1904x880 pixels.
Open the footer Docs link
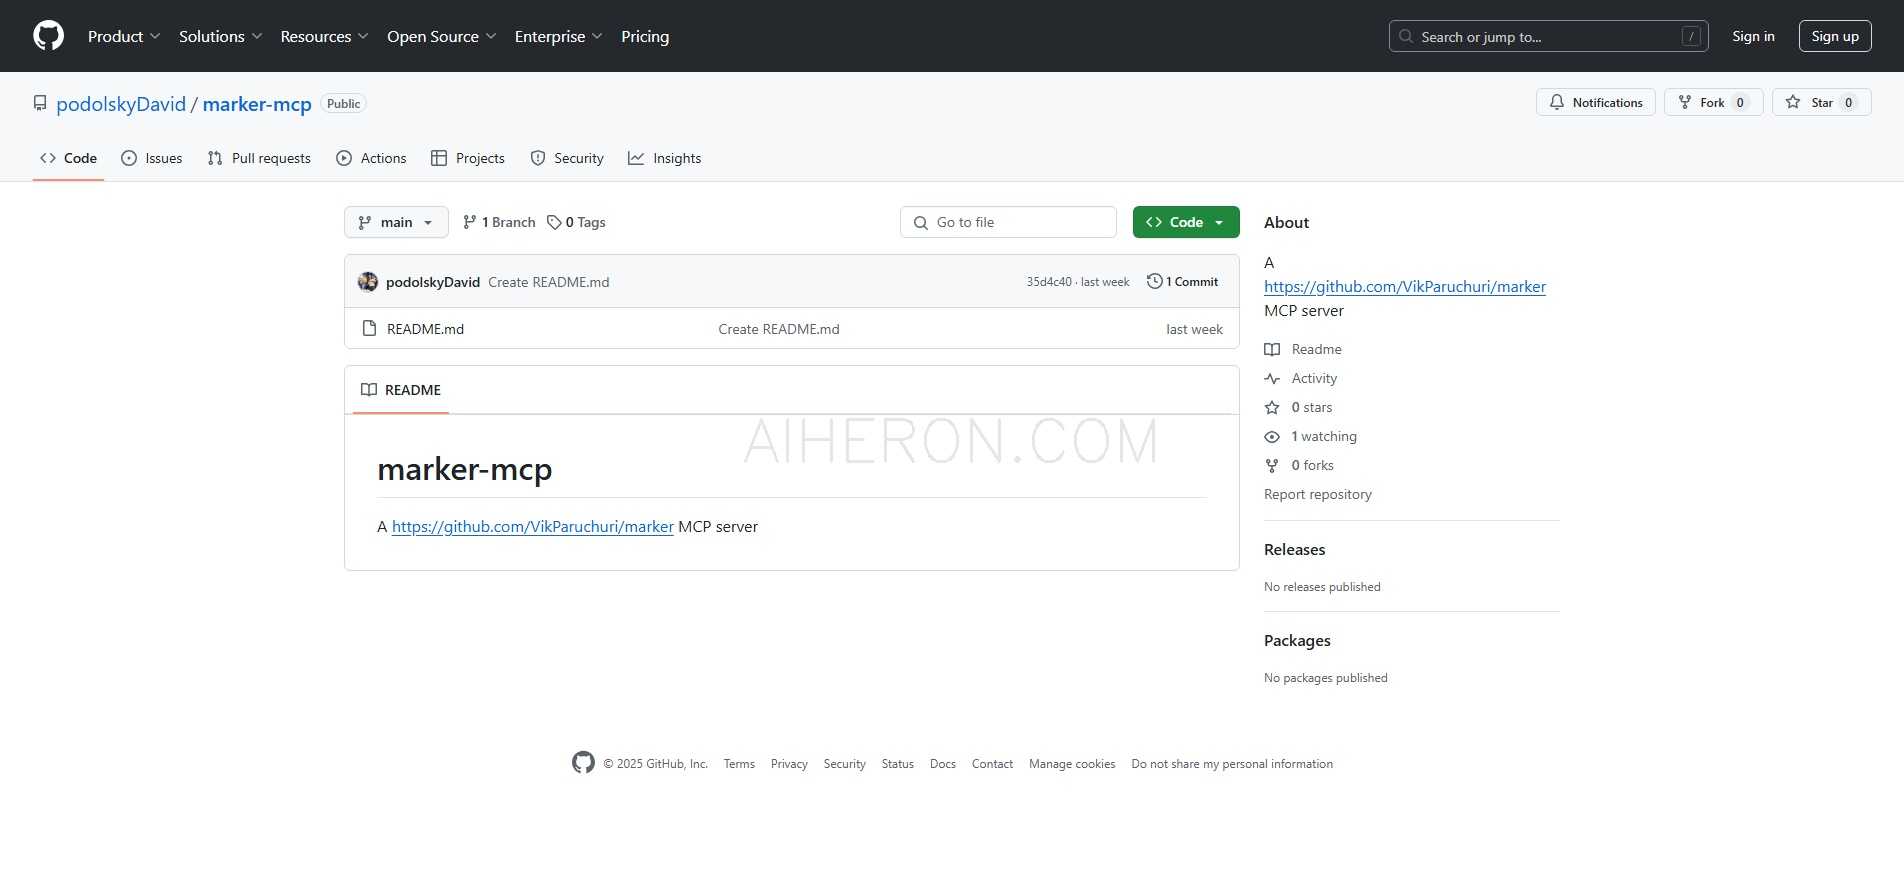coord(943,764)
